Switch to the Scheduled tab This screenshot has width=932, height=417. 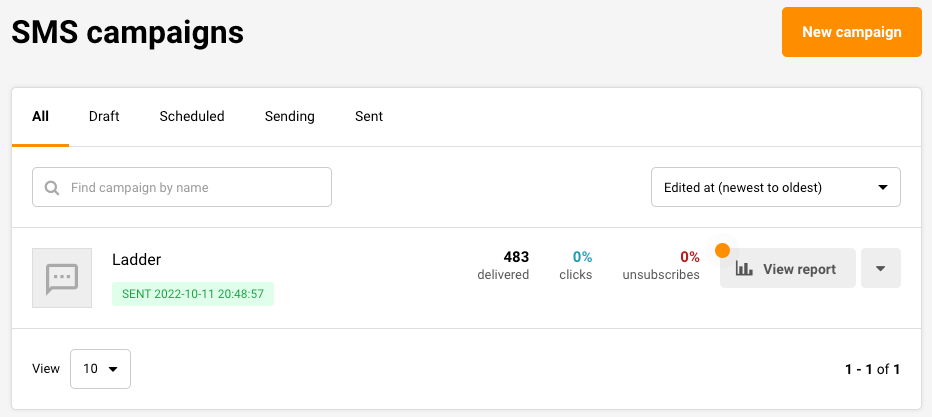pos(192,116)
